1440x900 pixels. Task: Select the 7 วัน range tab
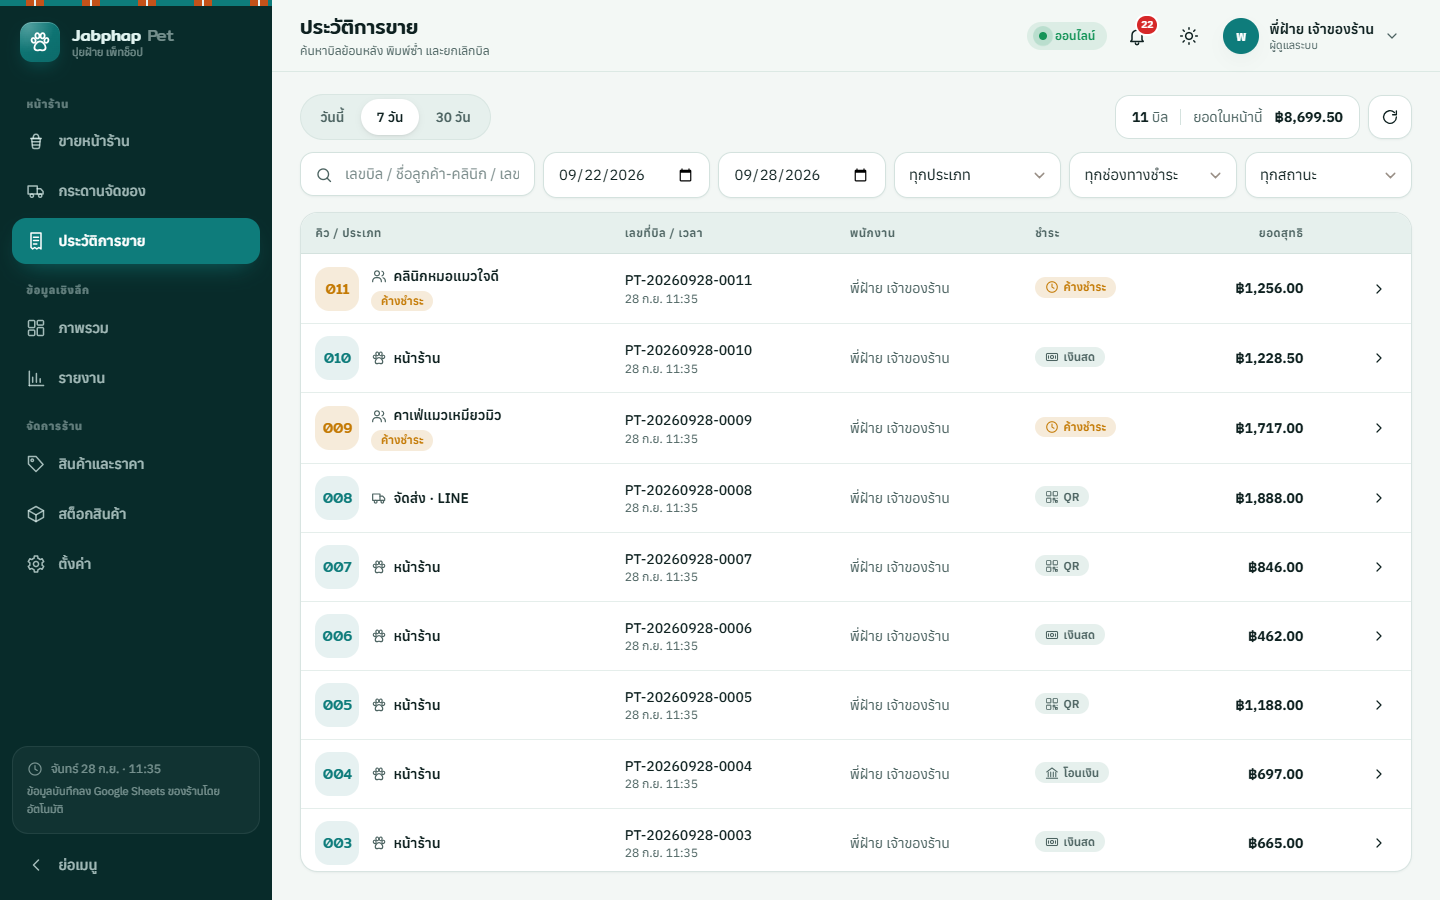(390, 117)
